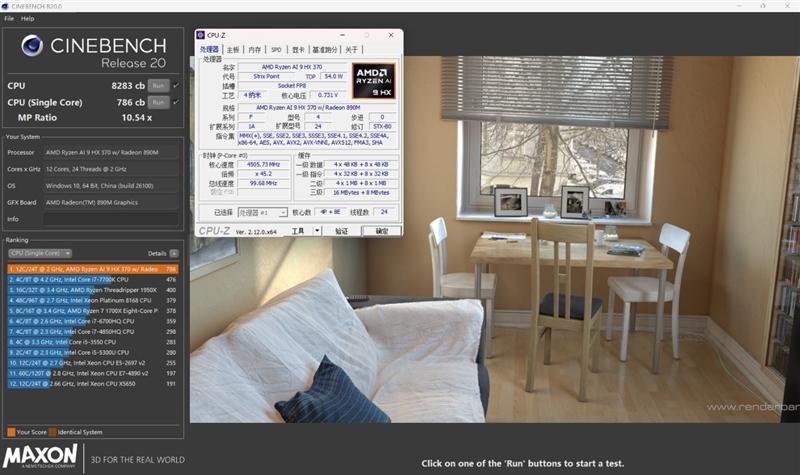Switch to the SPD tab in CPU-Z
This screenshot has height=475, width=800.
click(x=276, y=49)
